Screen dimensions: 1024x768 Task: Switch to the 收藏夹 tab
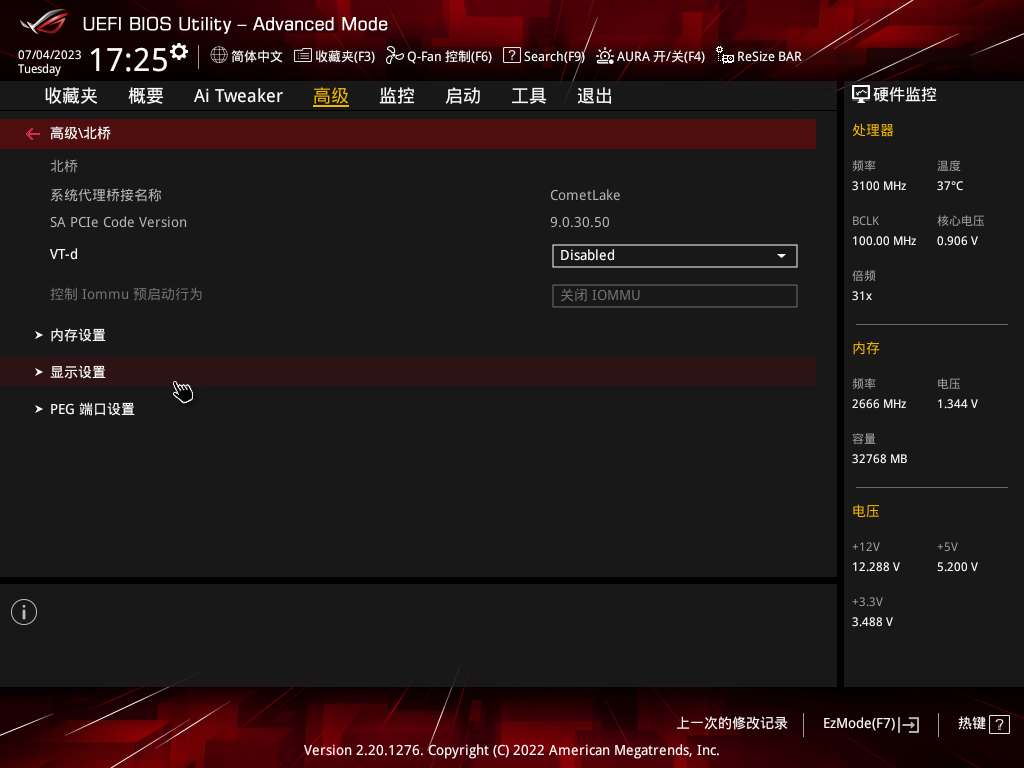(x=71, y=96)
